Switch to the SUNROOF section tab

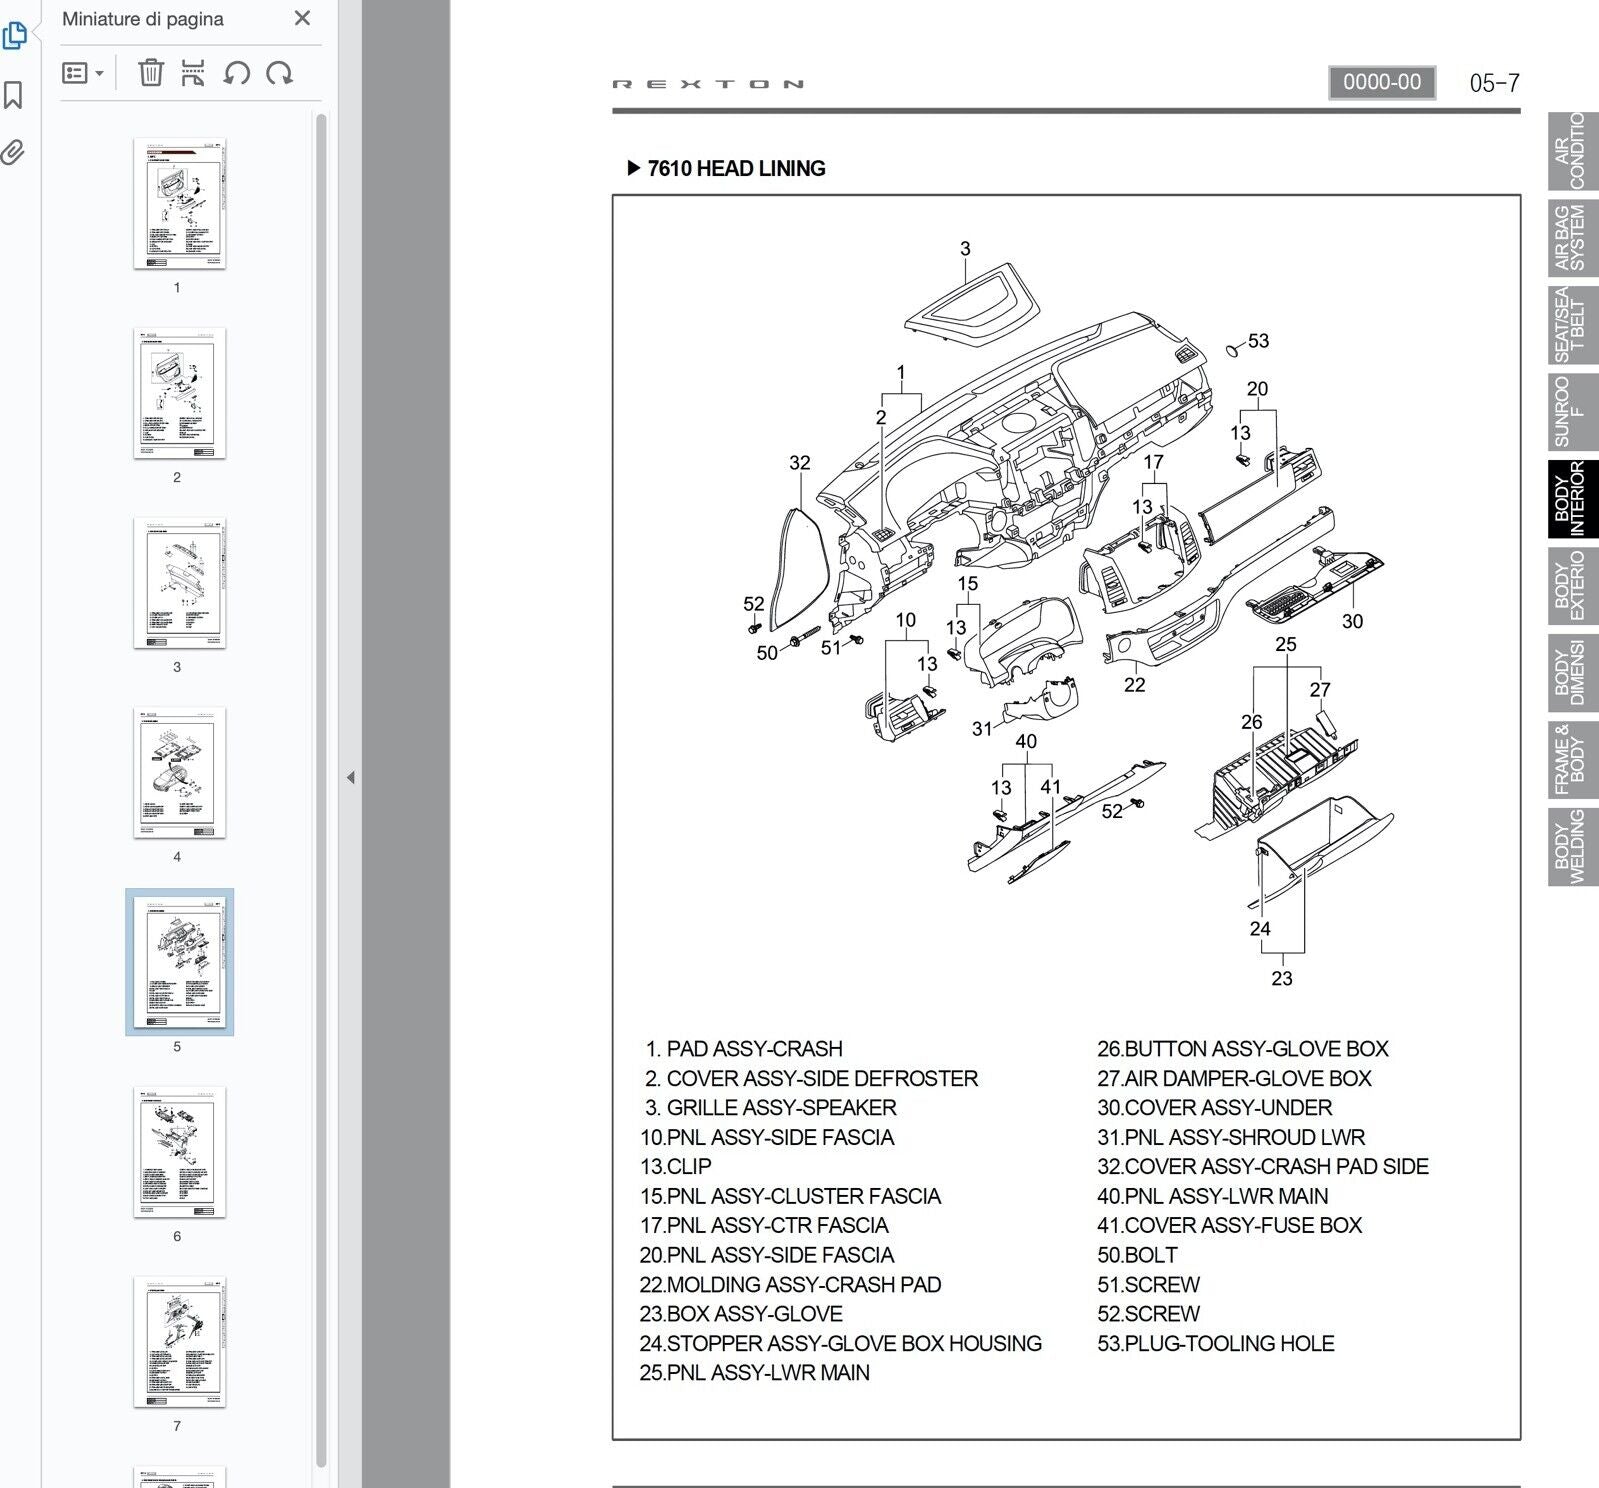tap(1571, 411)
